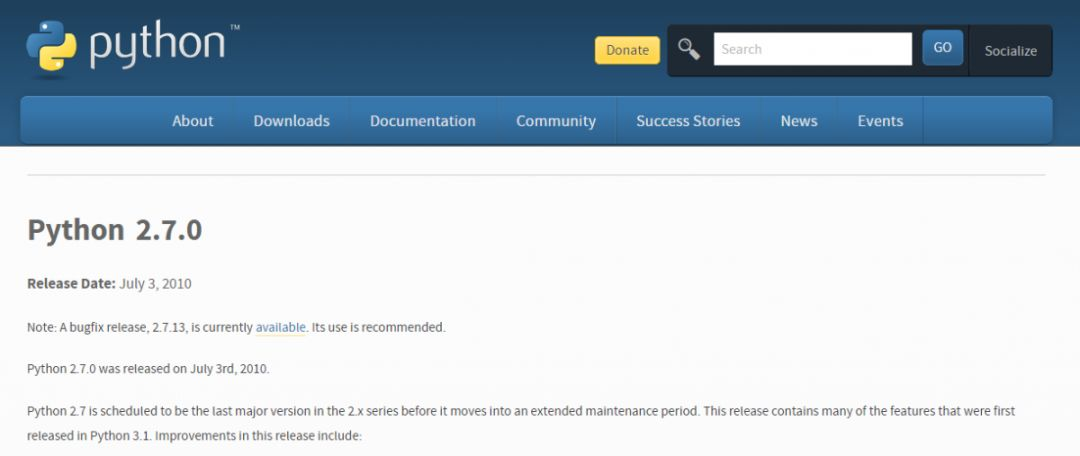The height and width of the screenshot is (456, 1080).
Task: Open the Community navigation menu
Action: (x=556, y=121)
